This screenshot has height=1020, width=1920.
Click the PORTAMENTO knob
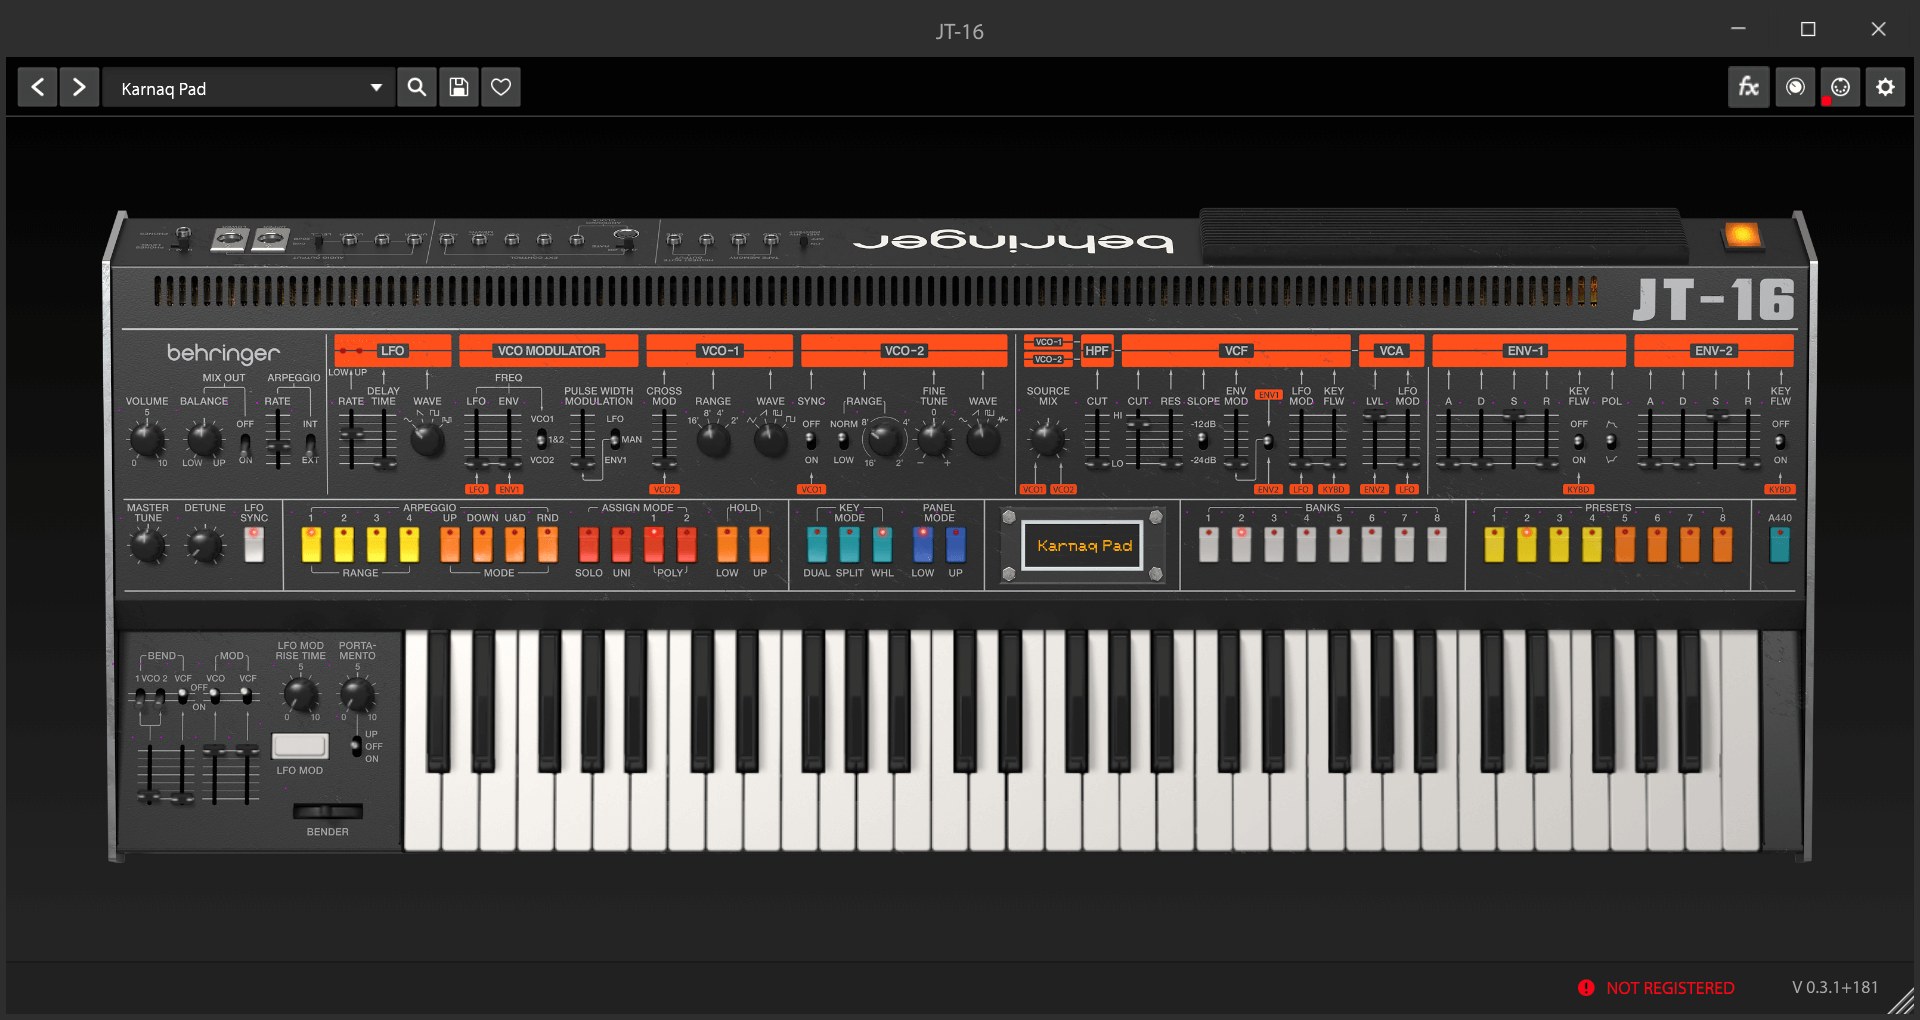pos(357,693)
